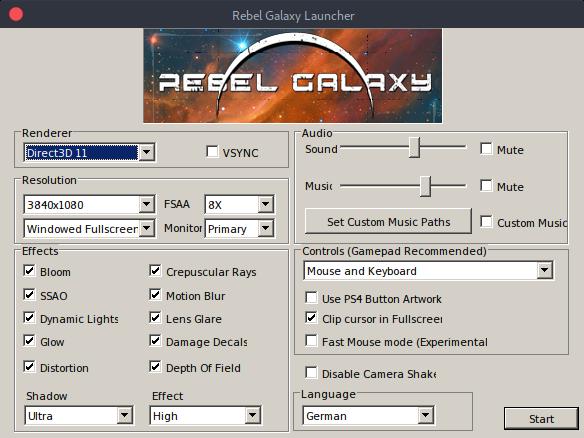584x438 pixels.
Task: Open the Renderer dropdown showing Direct3D 11
Action: pos(89,153)
